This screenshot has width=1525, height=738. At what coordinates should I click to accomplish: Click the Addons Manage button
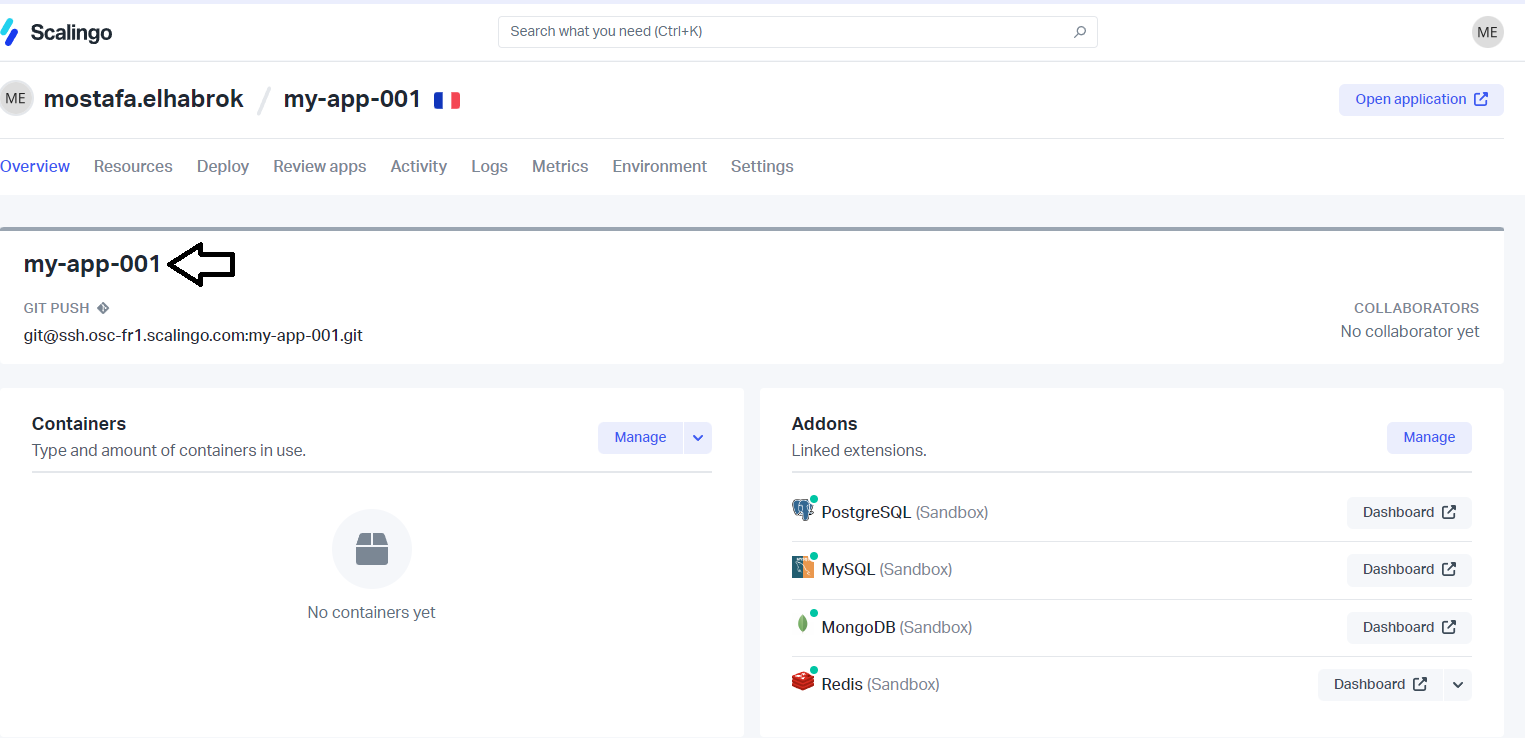[x=1428, y=437]
